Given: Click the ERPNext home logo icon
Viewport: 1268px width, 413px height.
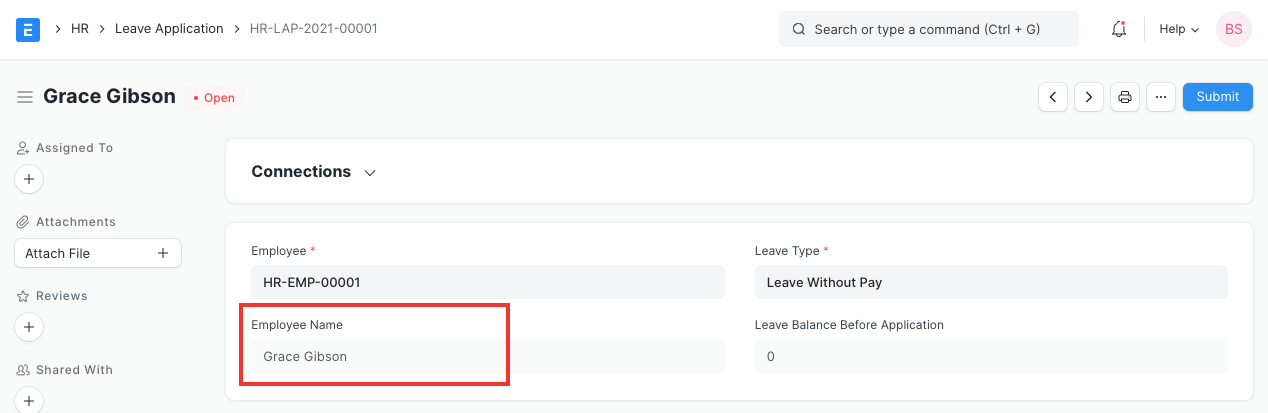Looking at the screenshot, I should (29, 29).
